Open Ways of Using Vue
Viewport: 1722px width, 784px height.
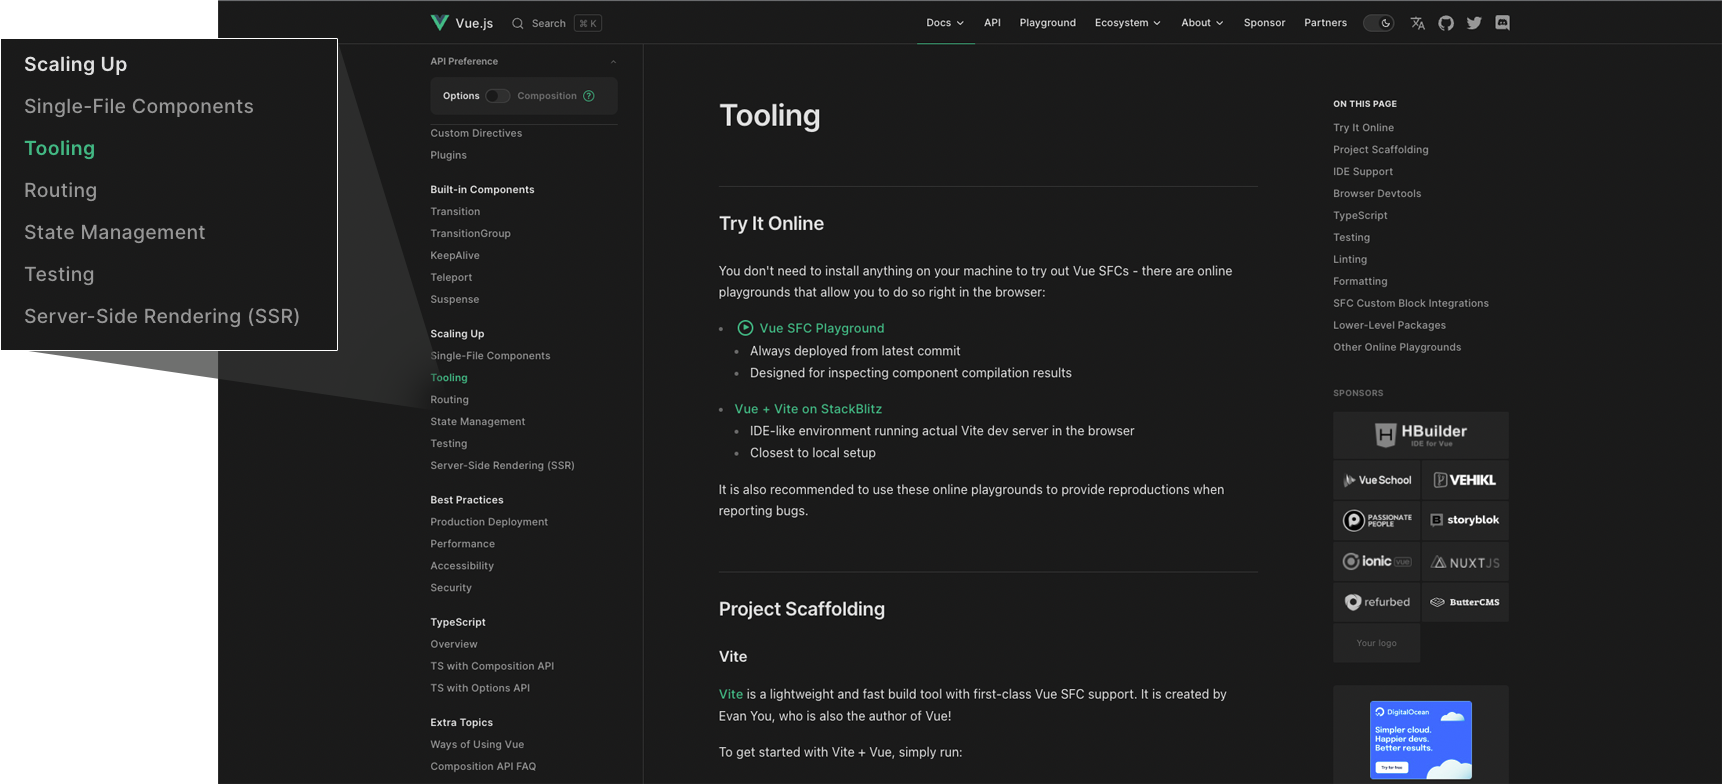[477, 745]
